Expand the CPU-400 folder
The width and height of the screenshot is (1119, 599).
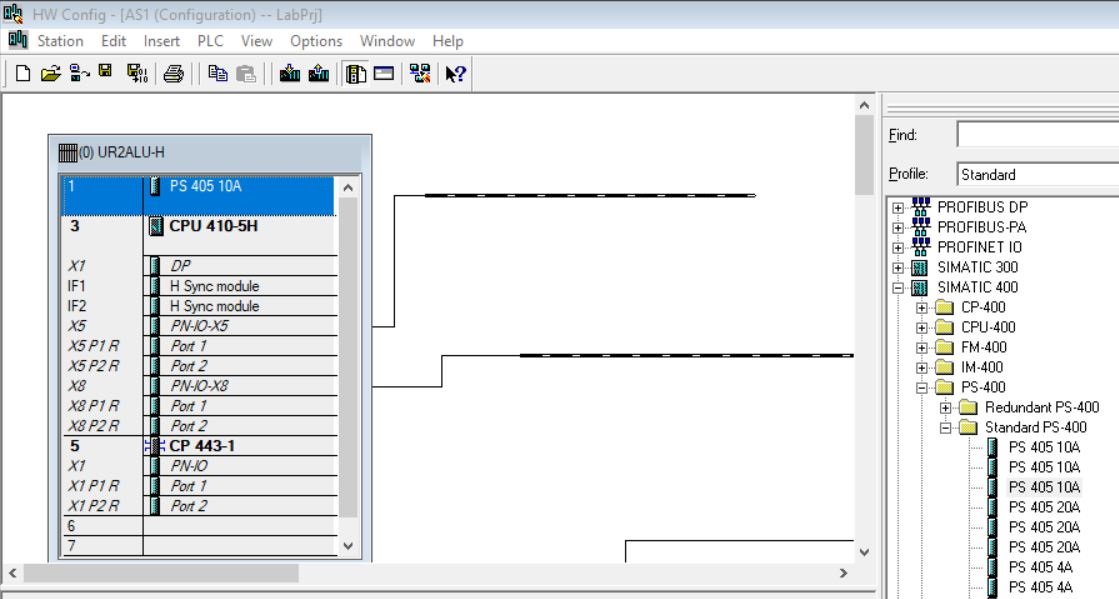coord(922,328)
